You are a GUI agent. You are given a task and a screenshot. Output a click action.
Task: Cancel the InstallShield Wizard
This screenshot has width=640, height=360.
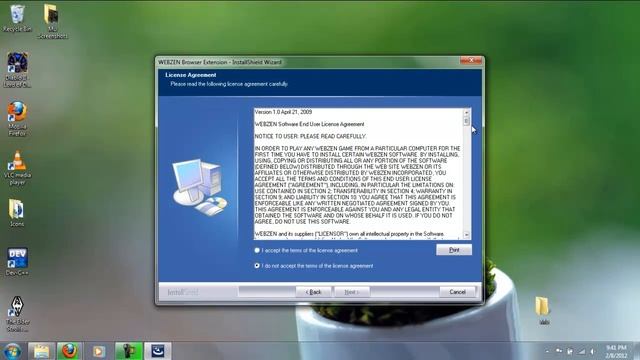click(x=457, y=292)
